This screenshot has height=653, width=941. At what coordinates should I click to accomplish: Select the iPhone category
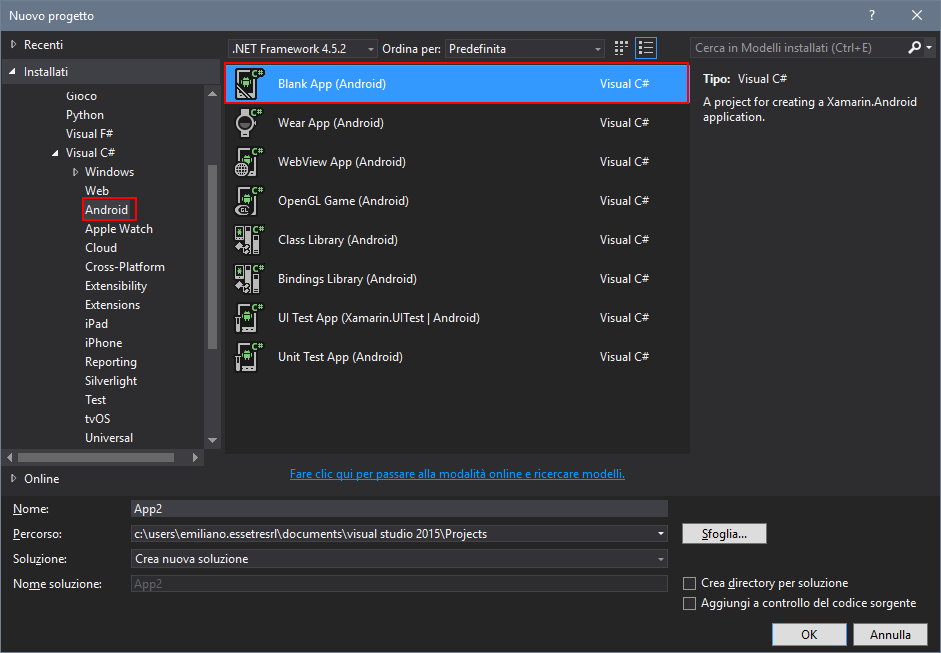pyautogui.click(x=104, y=343)
